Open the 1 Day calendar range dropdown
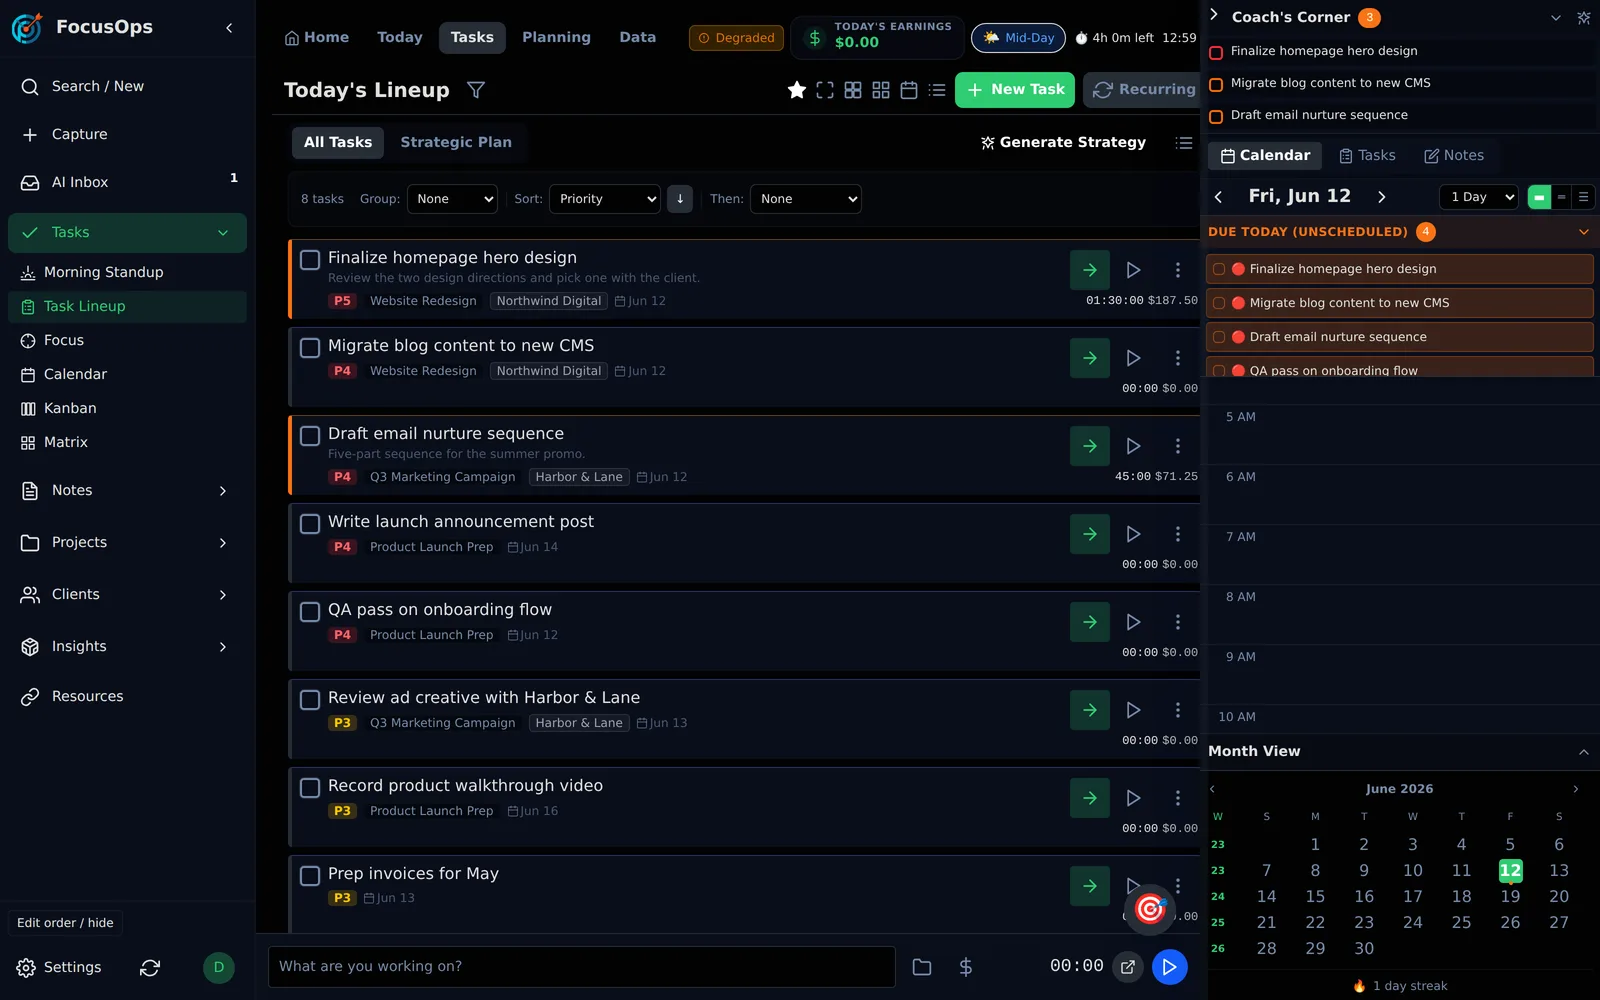The width and height of the screenshot is (1600, 1000). pos(1479,197)
